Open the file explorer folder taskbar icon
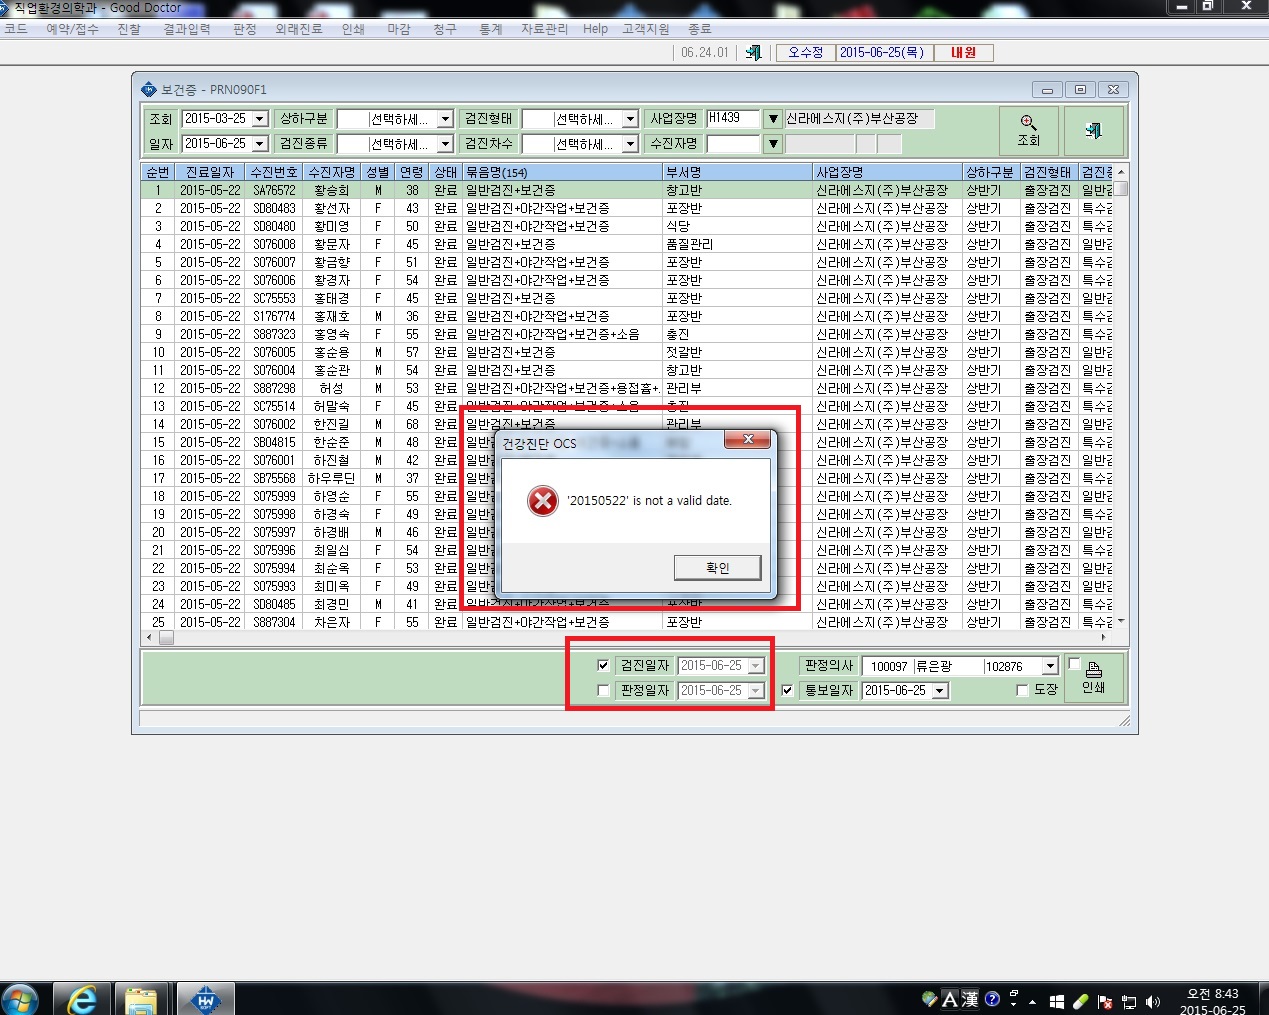Image resolution: width=1269 pixels, height=1015 pixels. [141, 999]
